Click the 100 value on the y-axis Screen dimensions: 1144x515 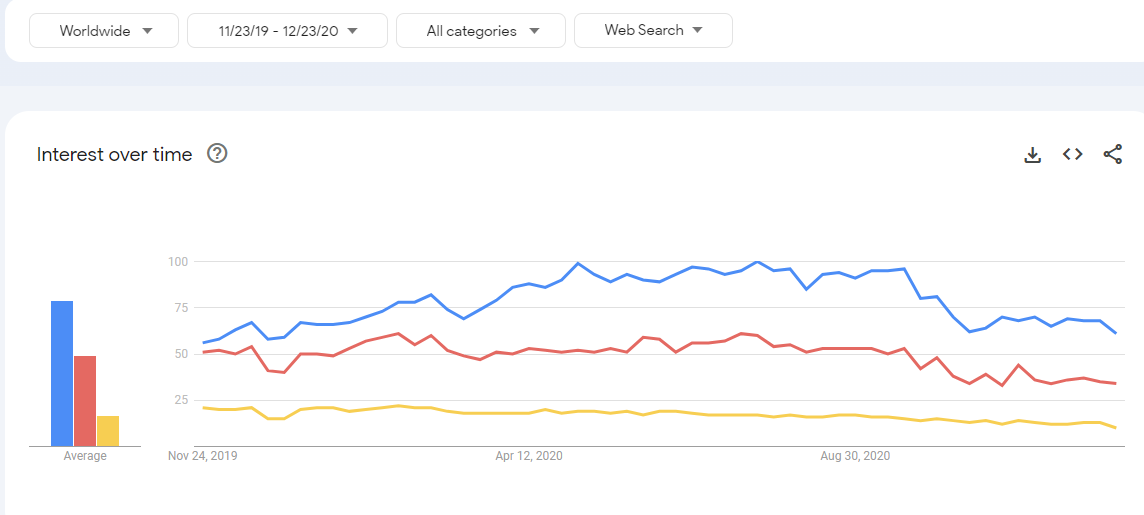click(x=179, y=262)
